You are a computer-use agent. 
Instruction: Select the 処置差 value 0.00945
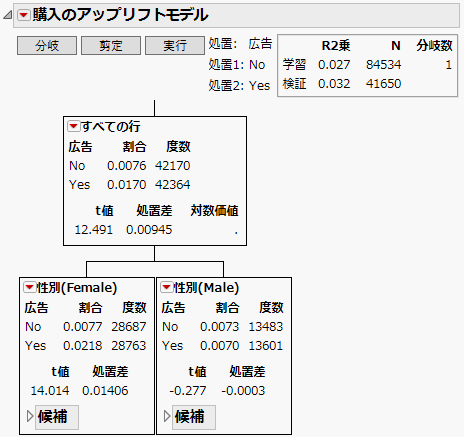tap(149, 230)
